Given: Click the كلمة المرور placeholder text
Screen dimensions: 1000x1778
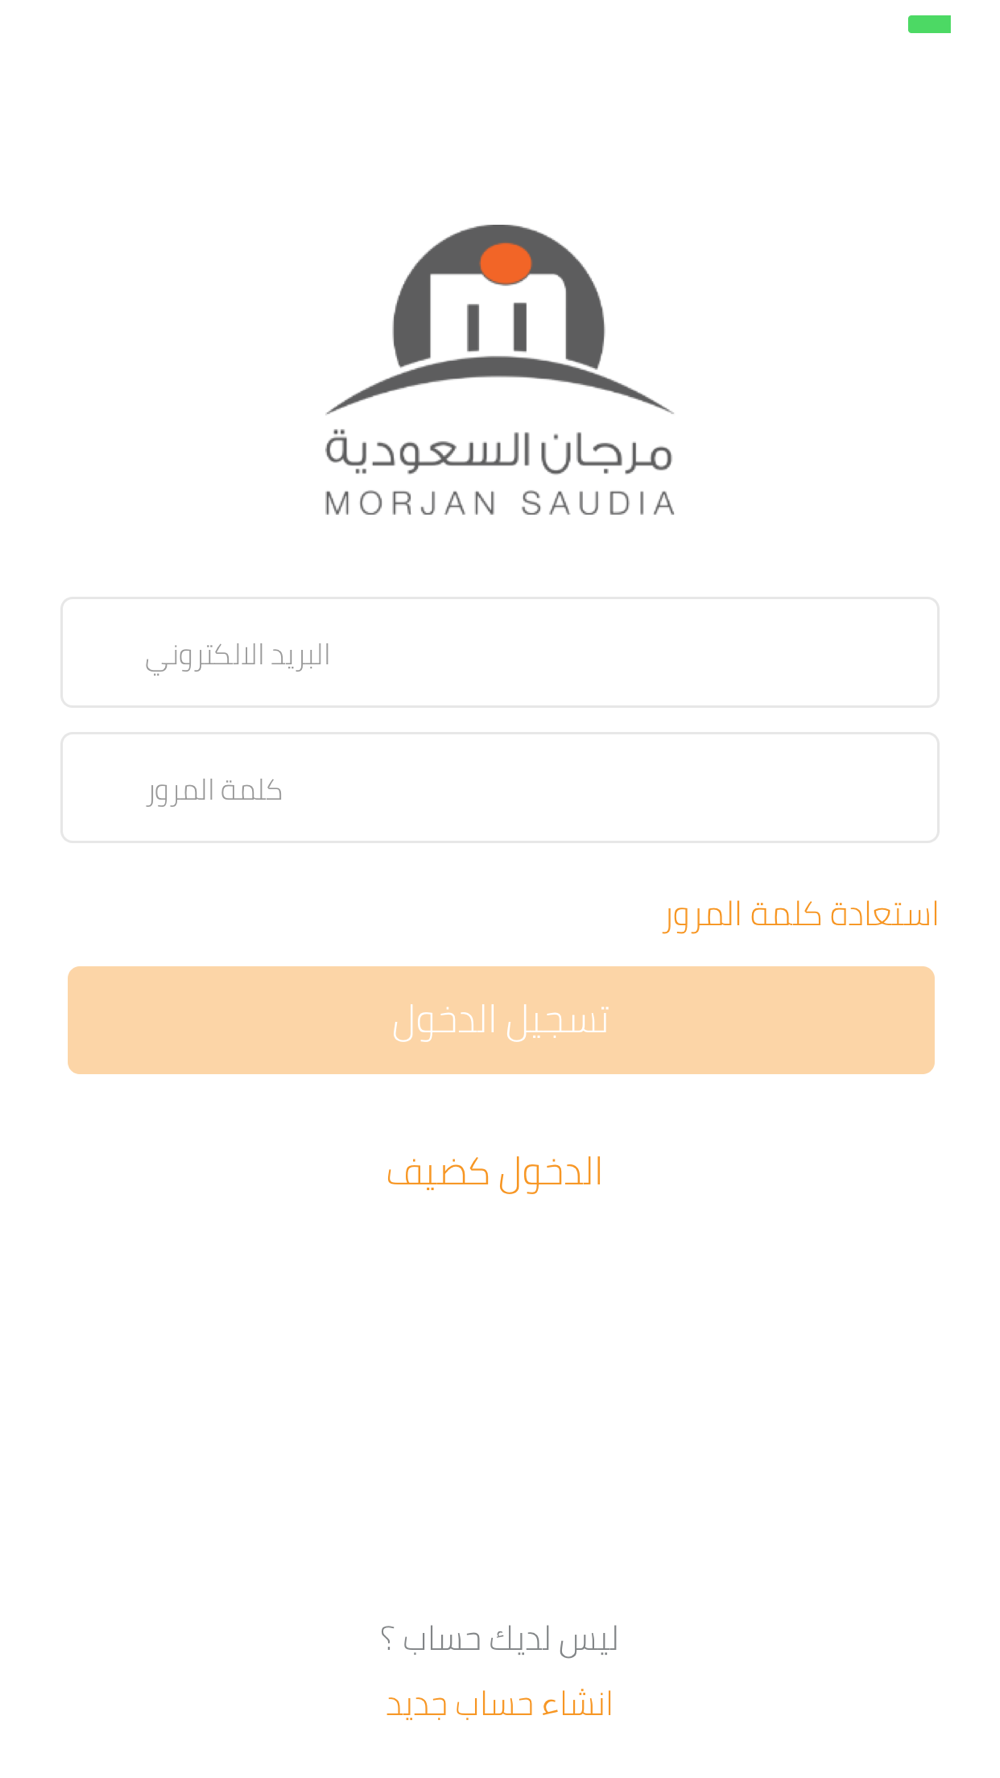Looking at the screenshot, I should pos(214,791).
